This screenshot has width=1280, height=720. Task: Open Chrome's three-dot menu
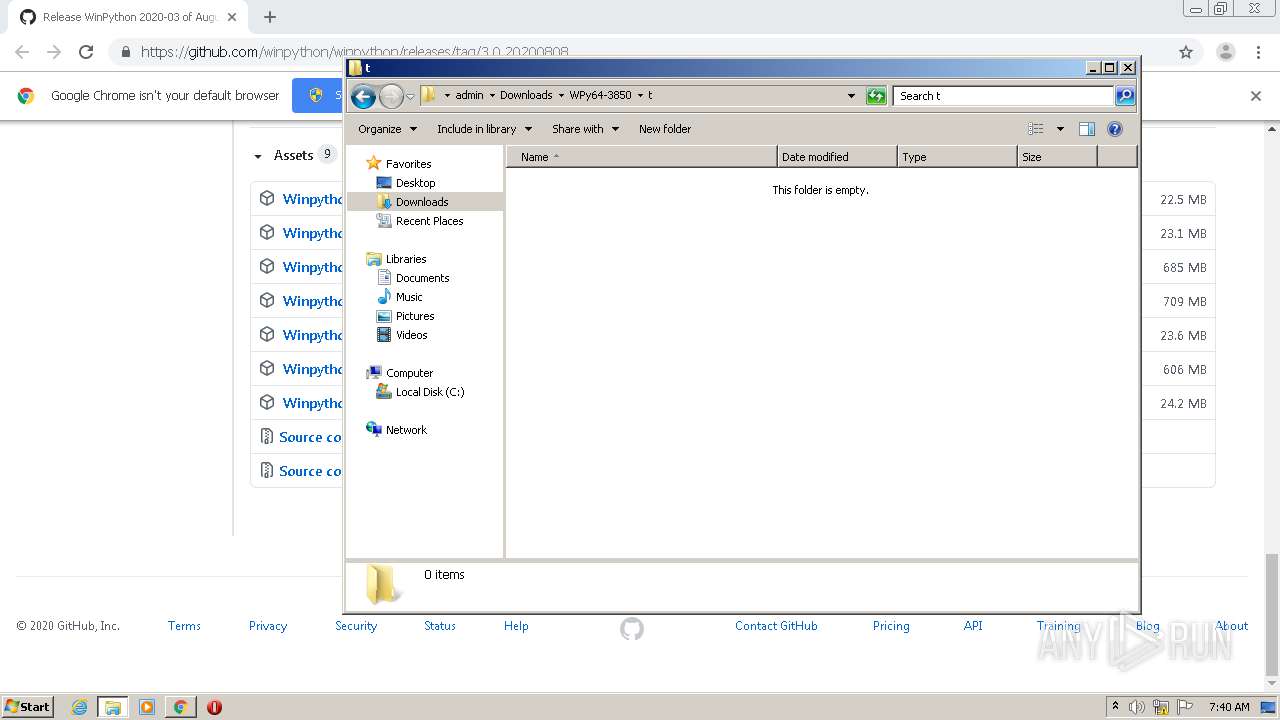click(1258, 52)
